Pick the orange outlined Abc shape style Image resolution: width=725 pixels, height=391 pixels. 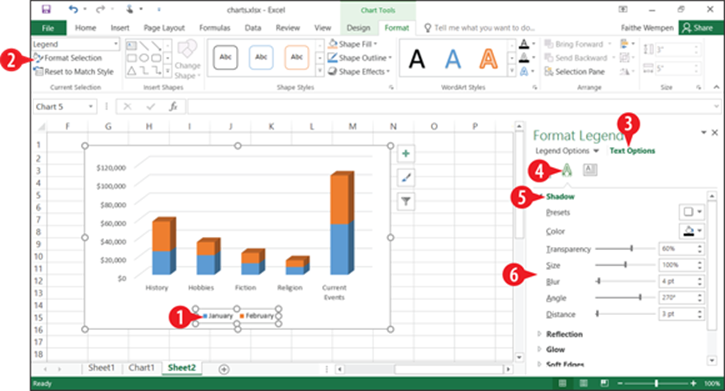[x=297, y=57]
